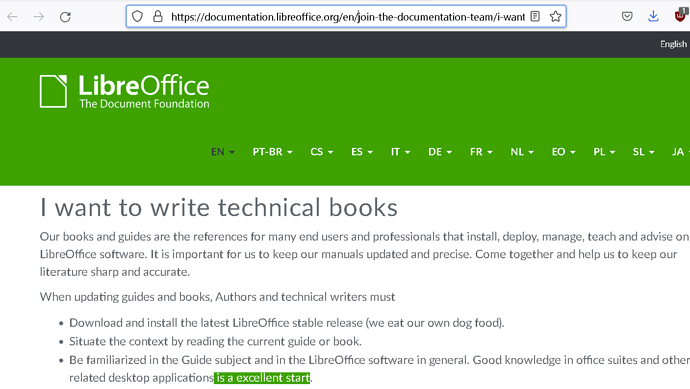Open the tracking protection shield icon
Screen dimensions: 690x389
click(138, 17)
